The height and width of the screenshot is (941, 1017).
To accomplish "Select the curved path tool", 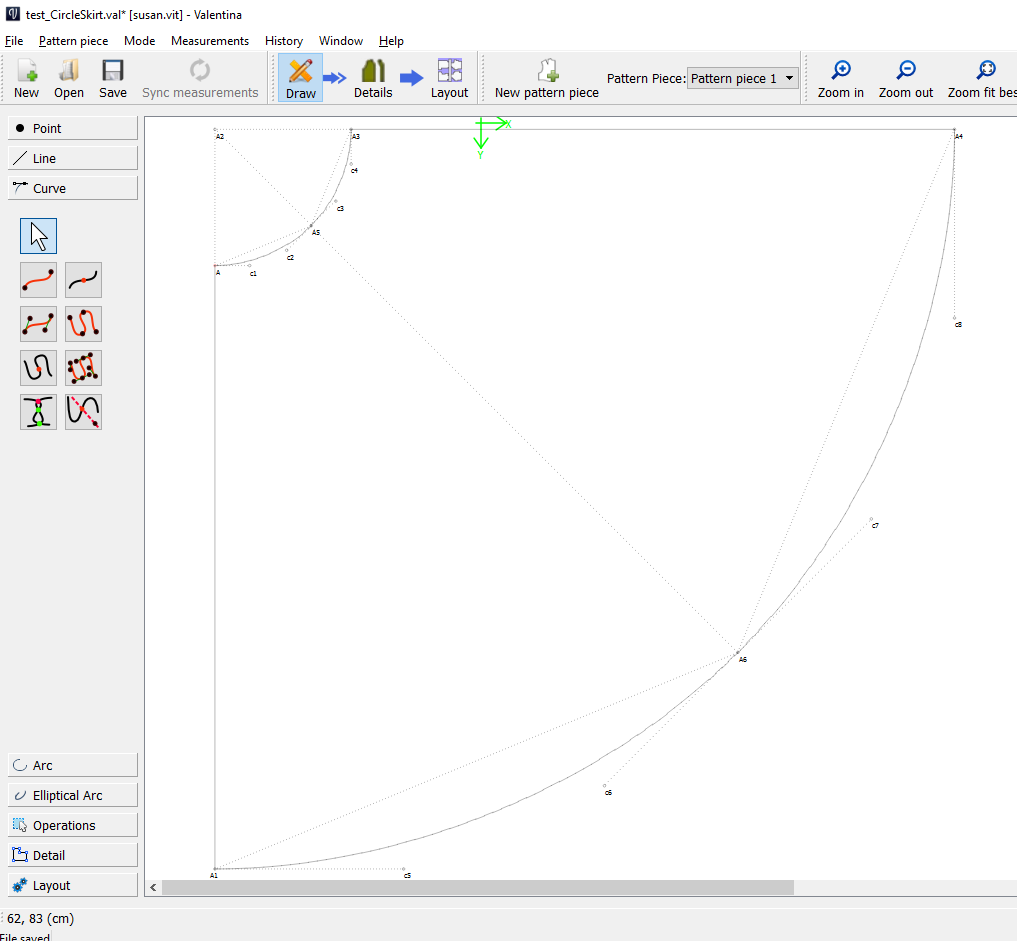I will tap(83, 324).
